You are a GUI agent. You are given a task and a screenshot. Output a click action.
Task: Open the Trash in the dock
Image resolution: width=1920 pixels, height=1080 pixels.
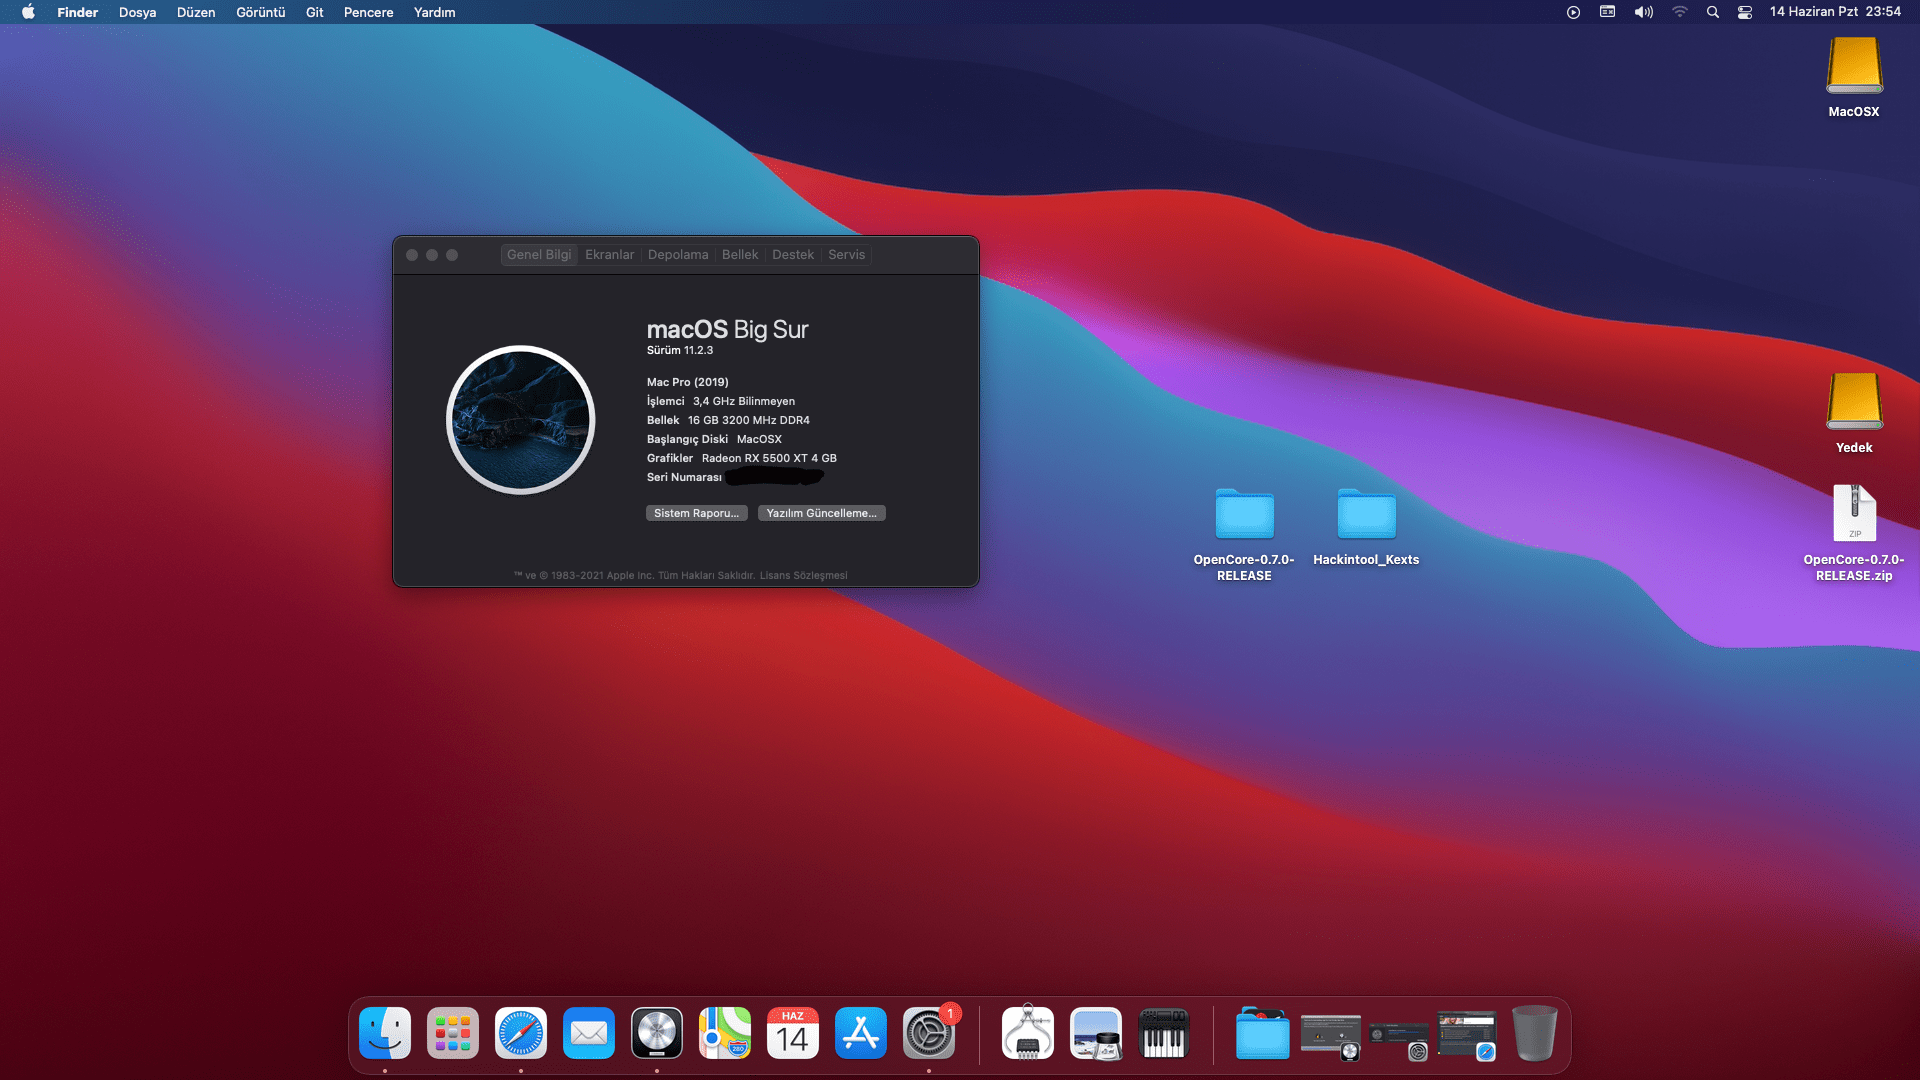click(1535, 1033)
